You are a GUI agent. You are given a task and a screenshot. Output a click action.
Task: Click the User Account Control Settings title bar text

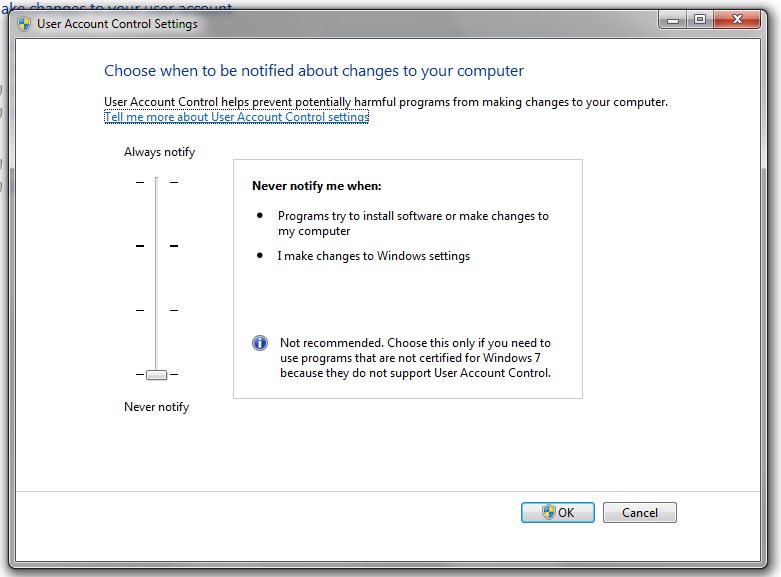click(117, 23)
